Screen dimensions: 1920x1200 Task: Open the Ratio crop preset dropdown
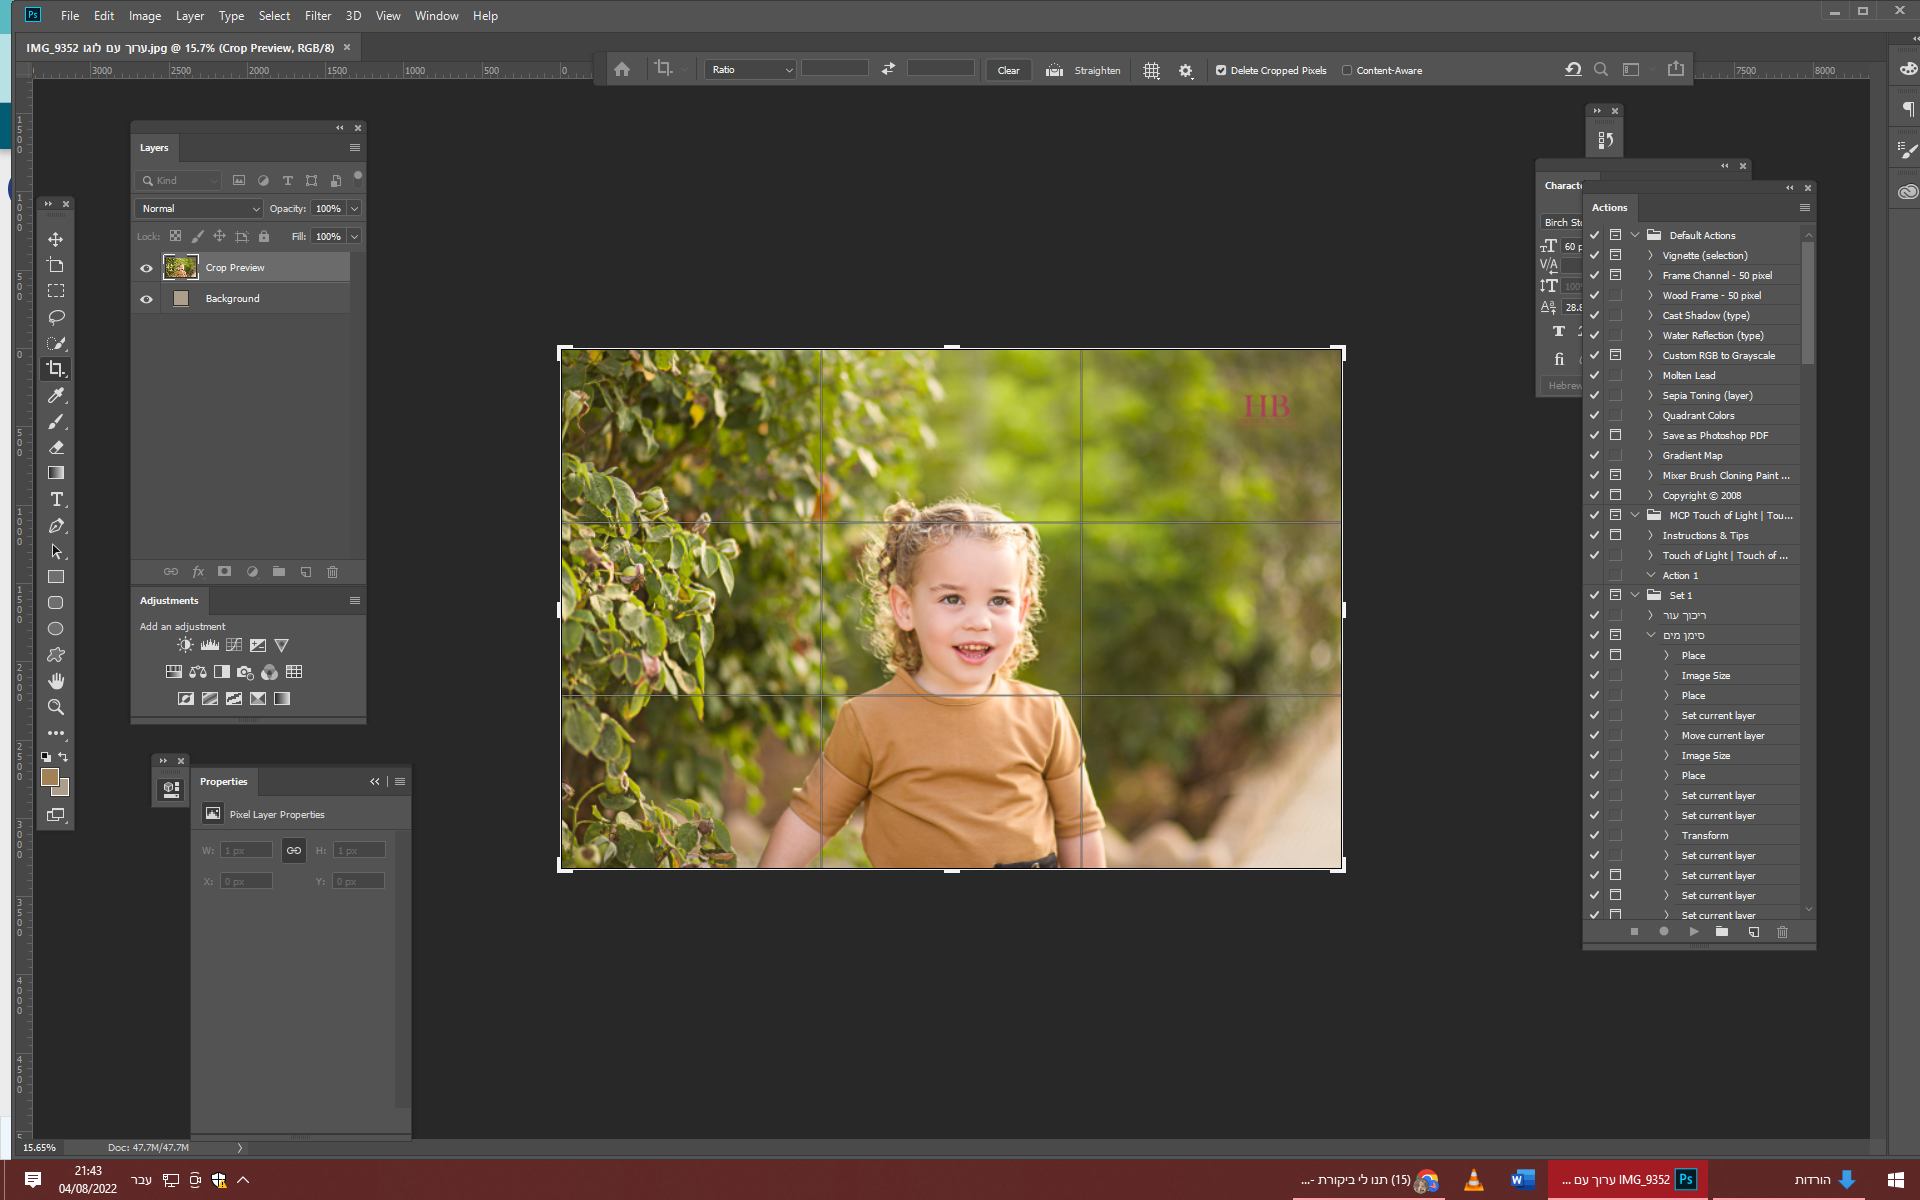(x=750, y=70)
